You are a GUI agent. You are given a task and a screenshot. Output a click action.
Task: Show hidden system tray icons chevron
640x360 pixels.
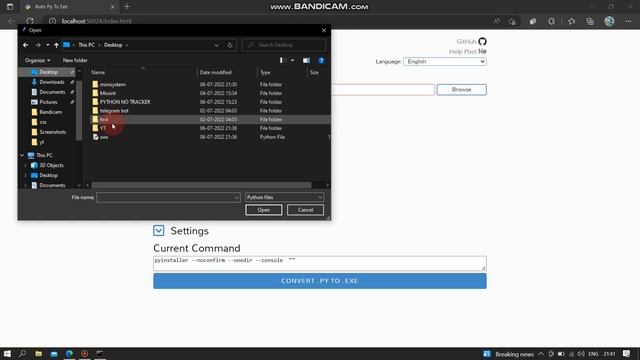[x=541, y=353]
